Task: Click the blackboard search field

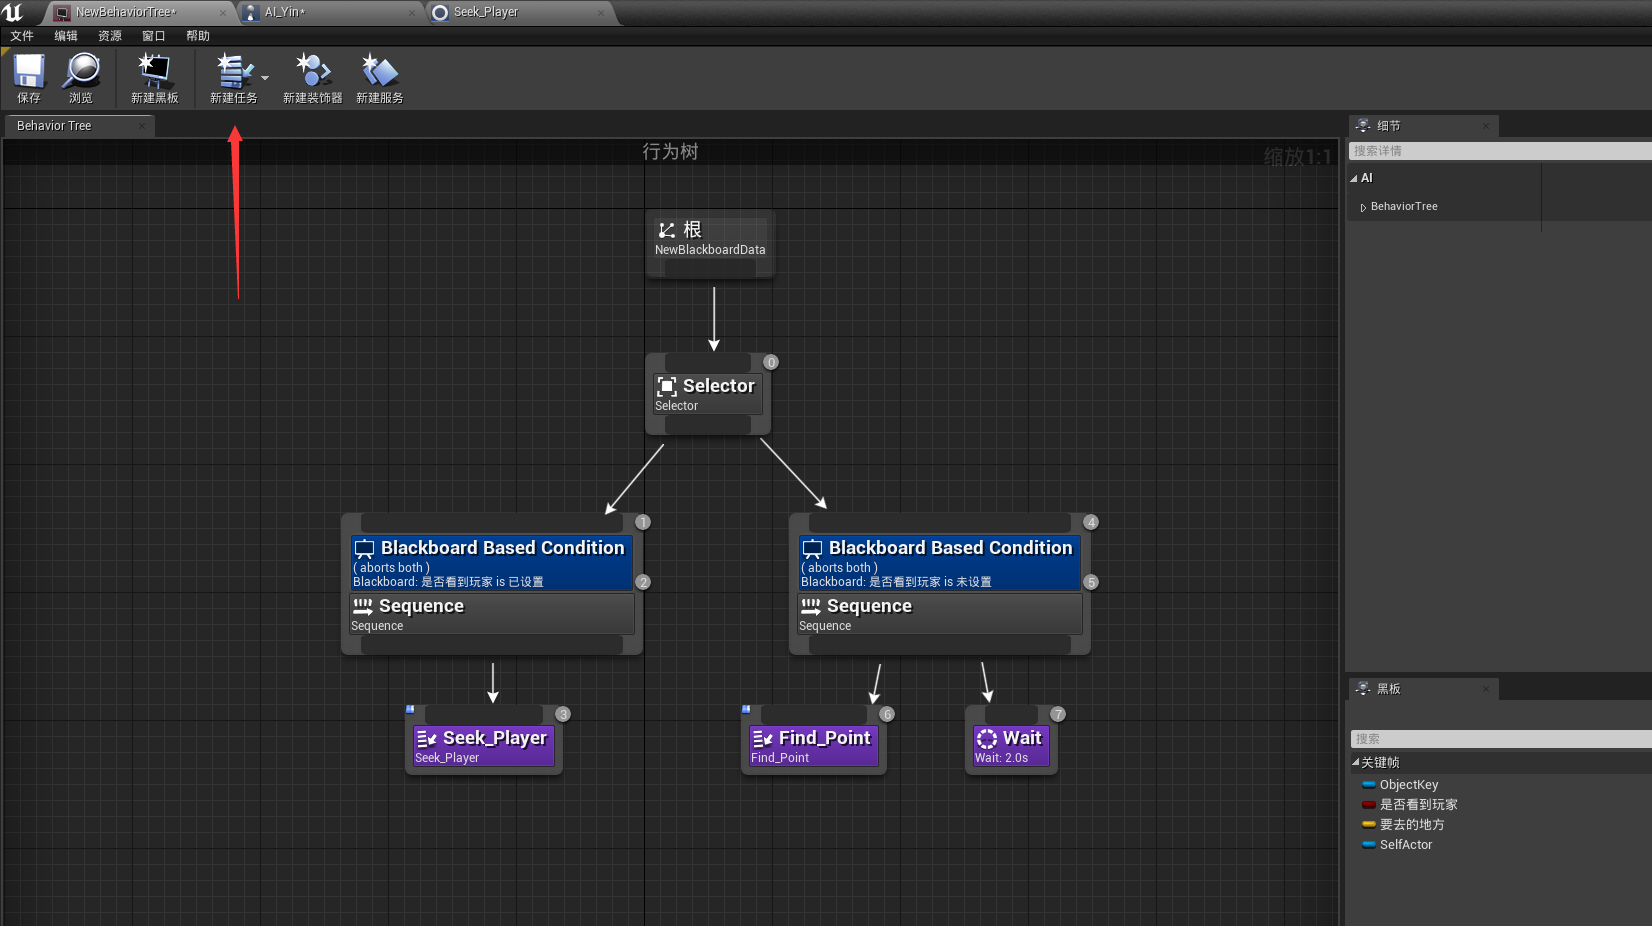Action: coord(1498,739)
